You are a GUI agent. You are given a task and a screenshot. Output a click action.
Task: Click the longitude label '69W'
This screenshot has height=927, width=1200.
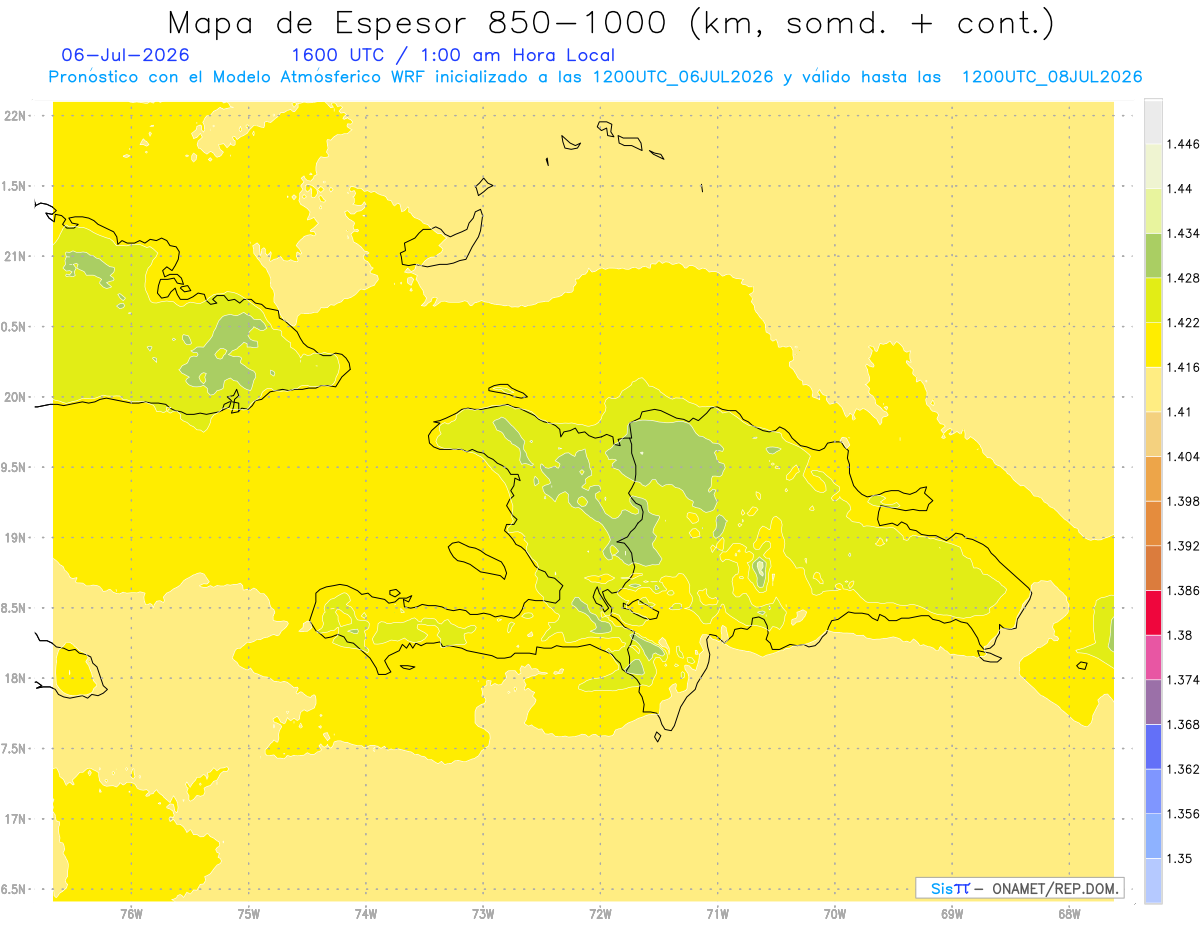(951, 913)
